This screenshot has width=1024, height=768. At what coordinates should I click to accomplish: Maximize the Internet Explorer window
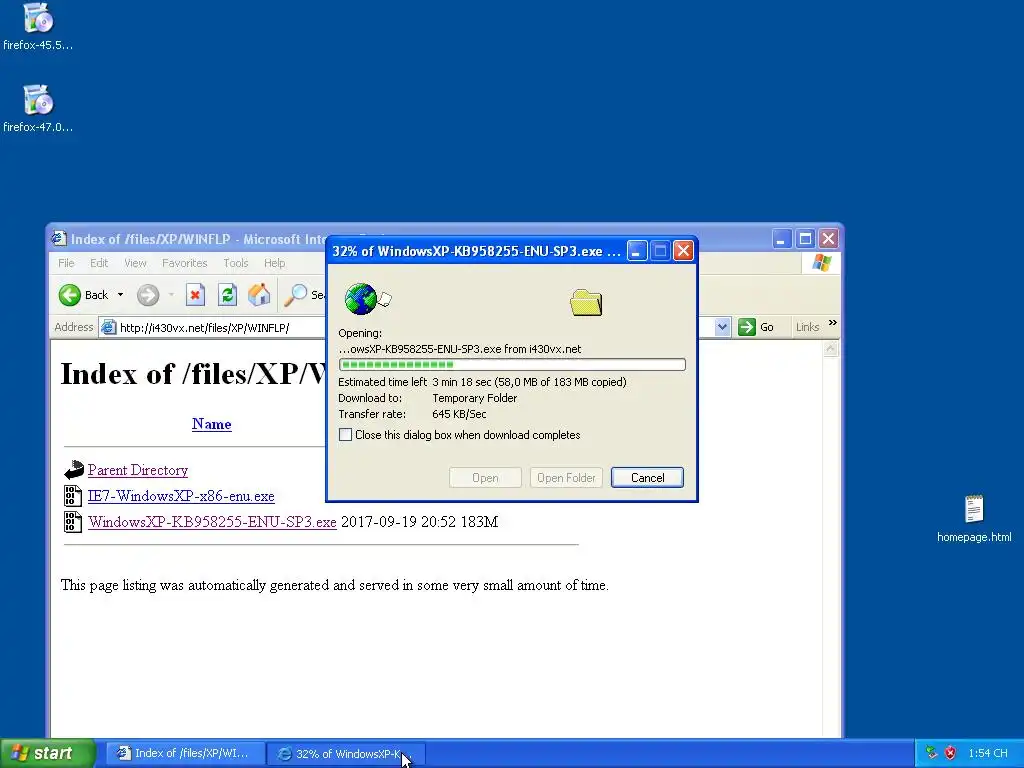[805, 239]
